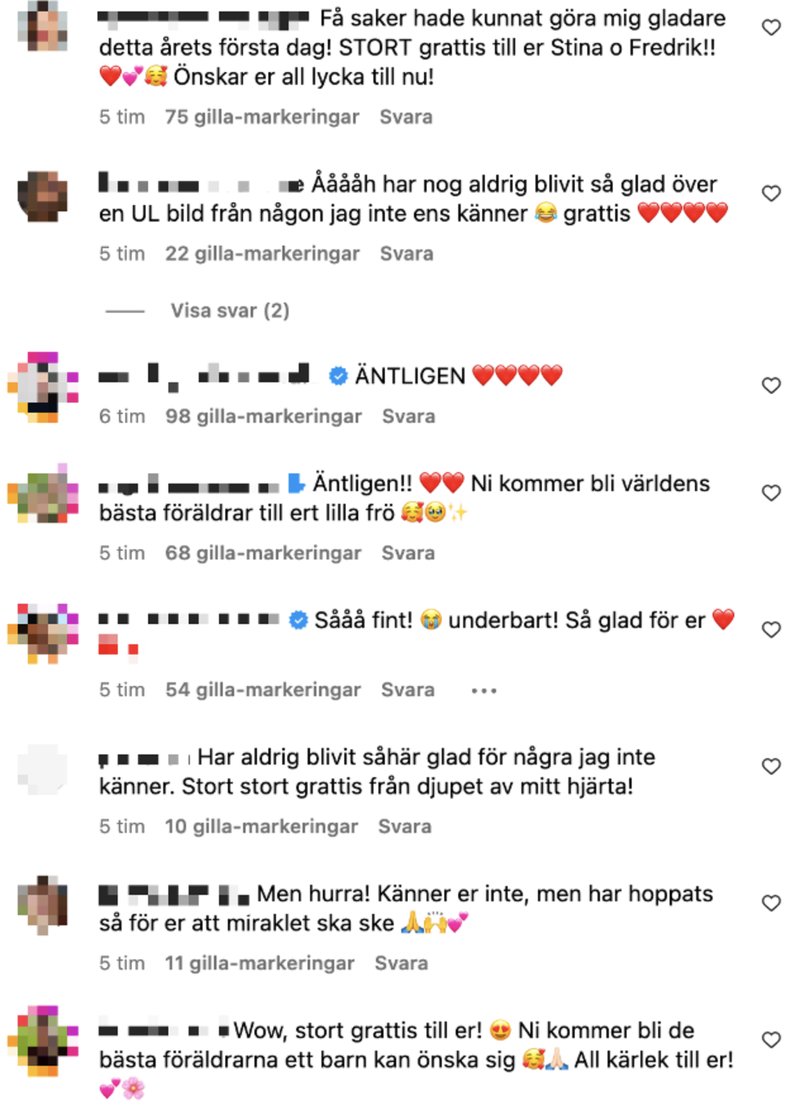This screenshot has height=1112, width=800.
Task: Like the comment starting "Få saker hade kunnat"
Action: coord(771,28)
